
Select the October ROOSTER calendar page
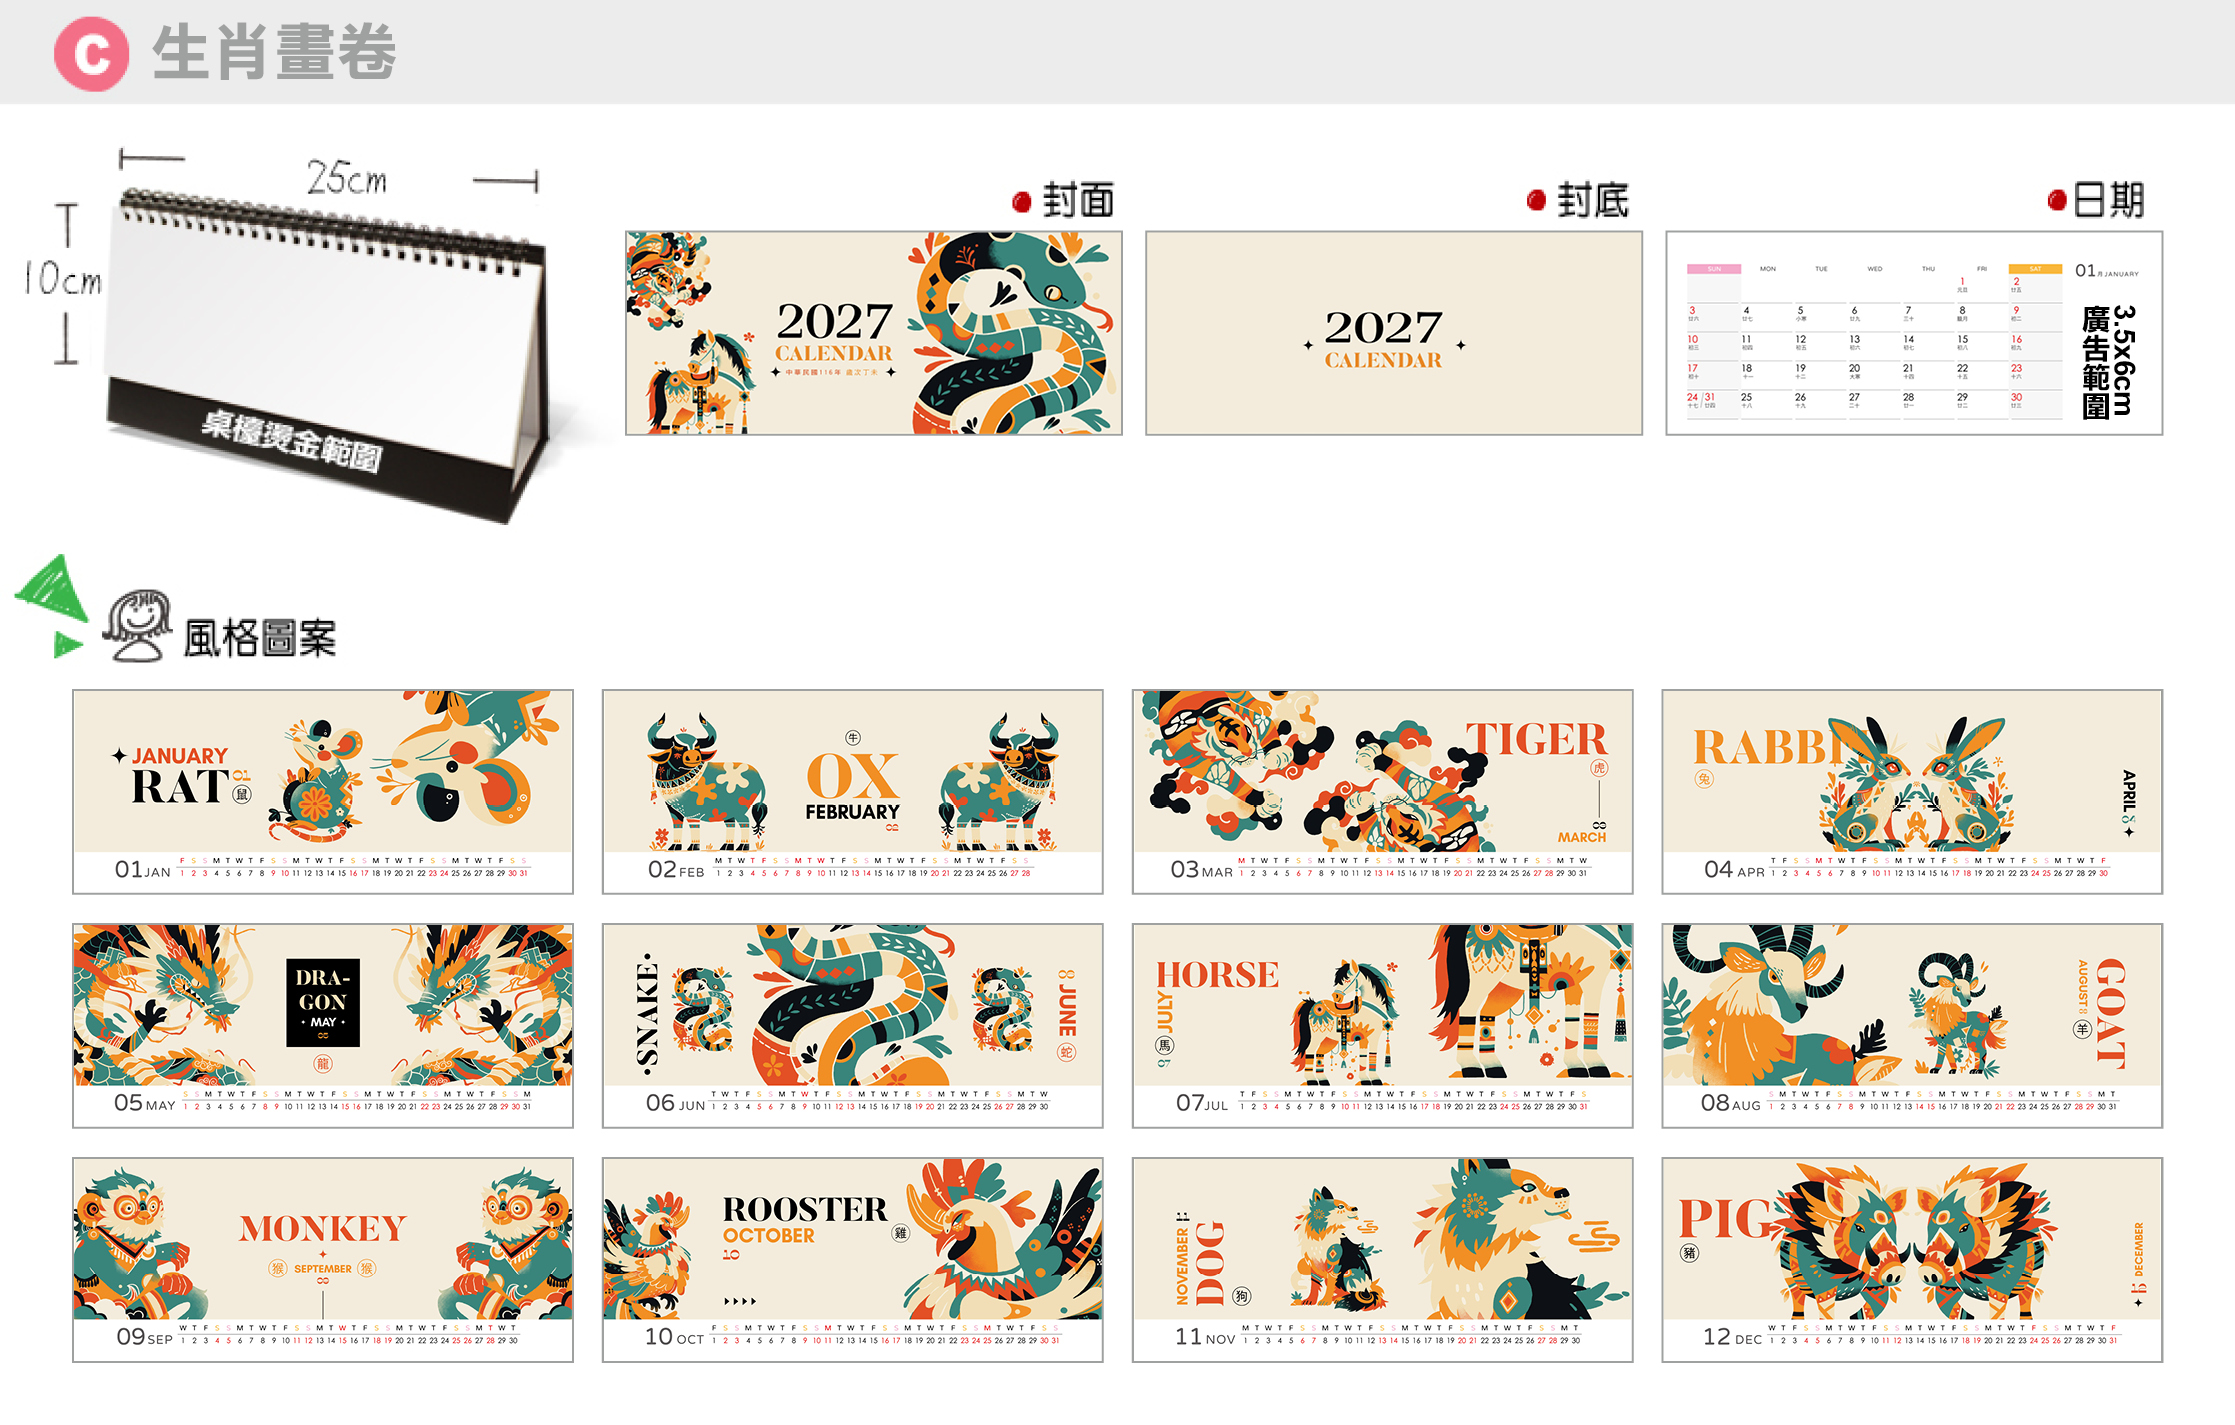point(853,1259)
